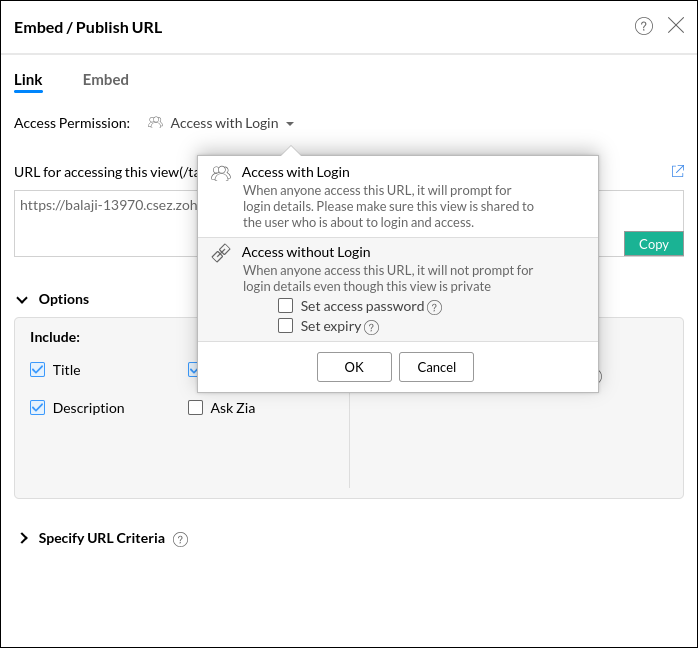Open the Access Permission dropdown

point(222,123)
